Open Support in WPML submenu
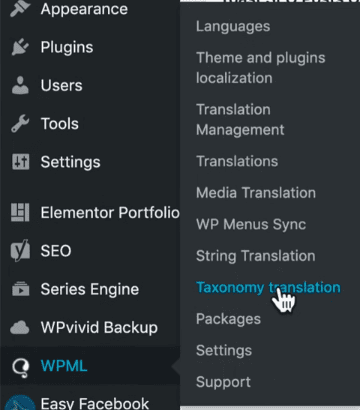The image size is (360, 410). tap(223, 382)
